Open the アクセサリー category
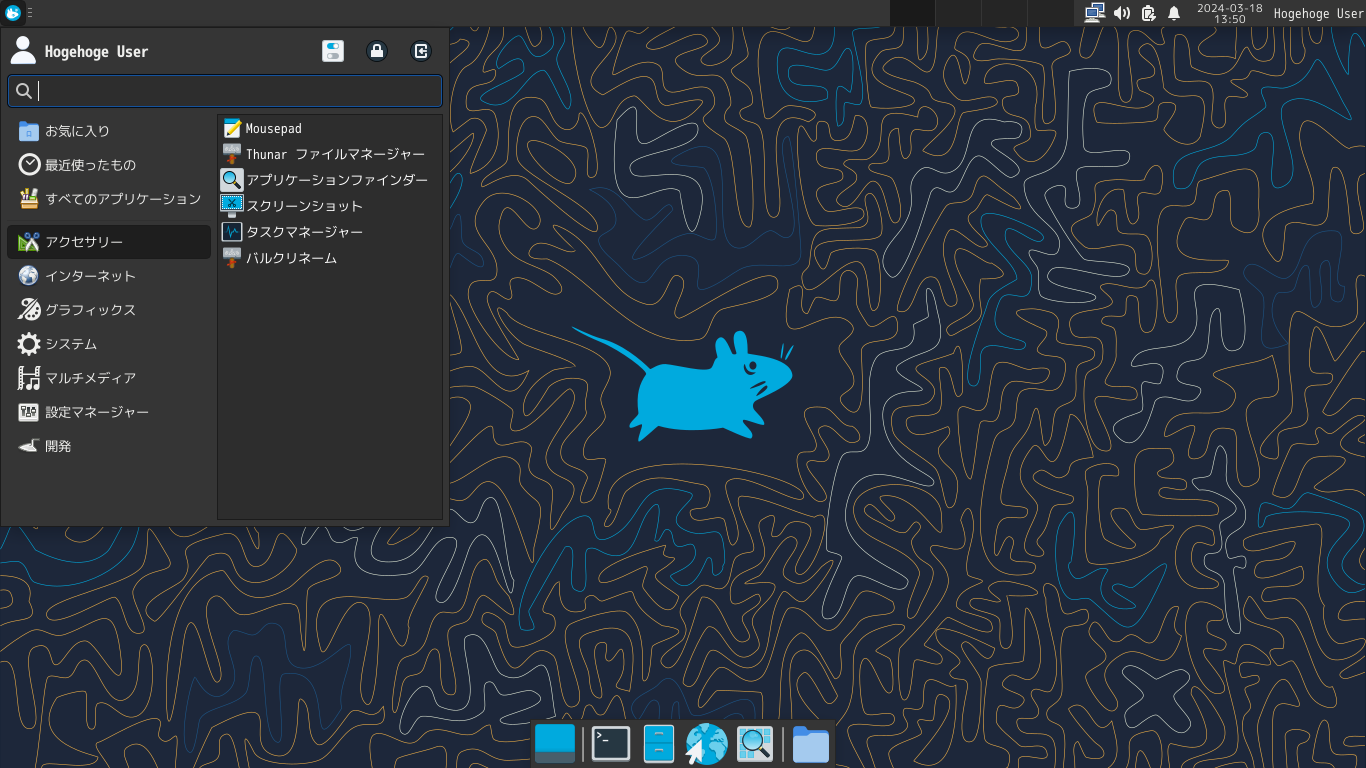The height and width of the screenshot is (768, 1366). tap(109, 242)
